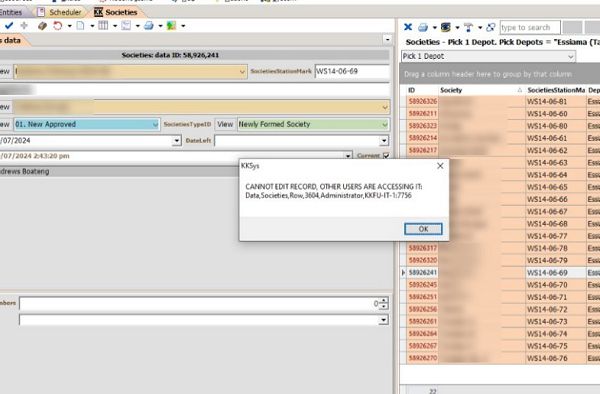Select the Societies tab
This screenshot has width=600, height=394.
tap(116, 12)
